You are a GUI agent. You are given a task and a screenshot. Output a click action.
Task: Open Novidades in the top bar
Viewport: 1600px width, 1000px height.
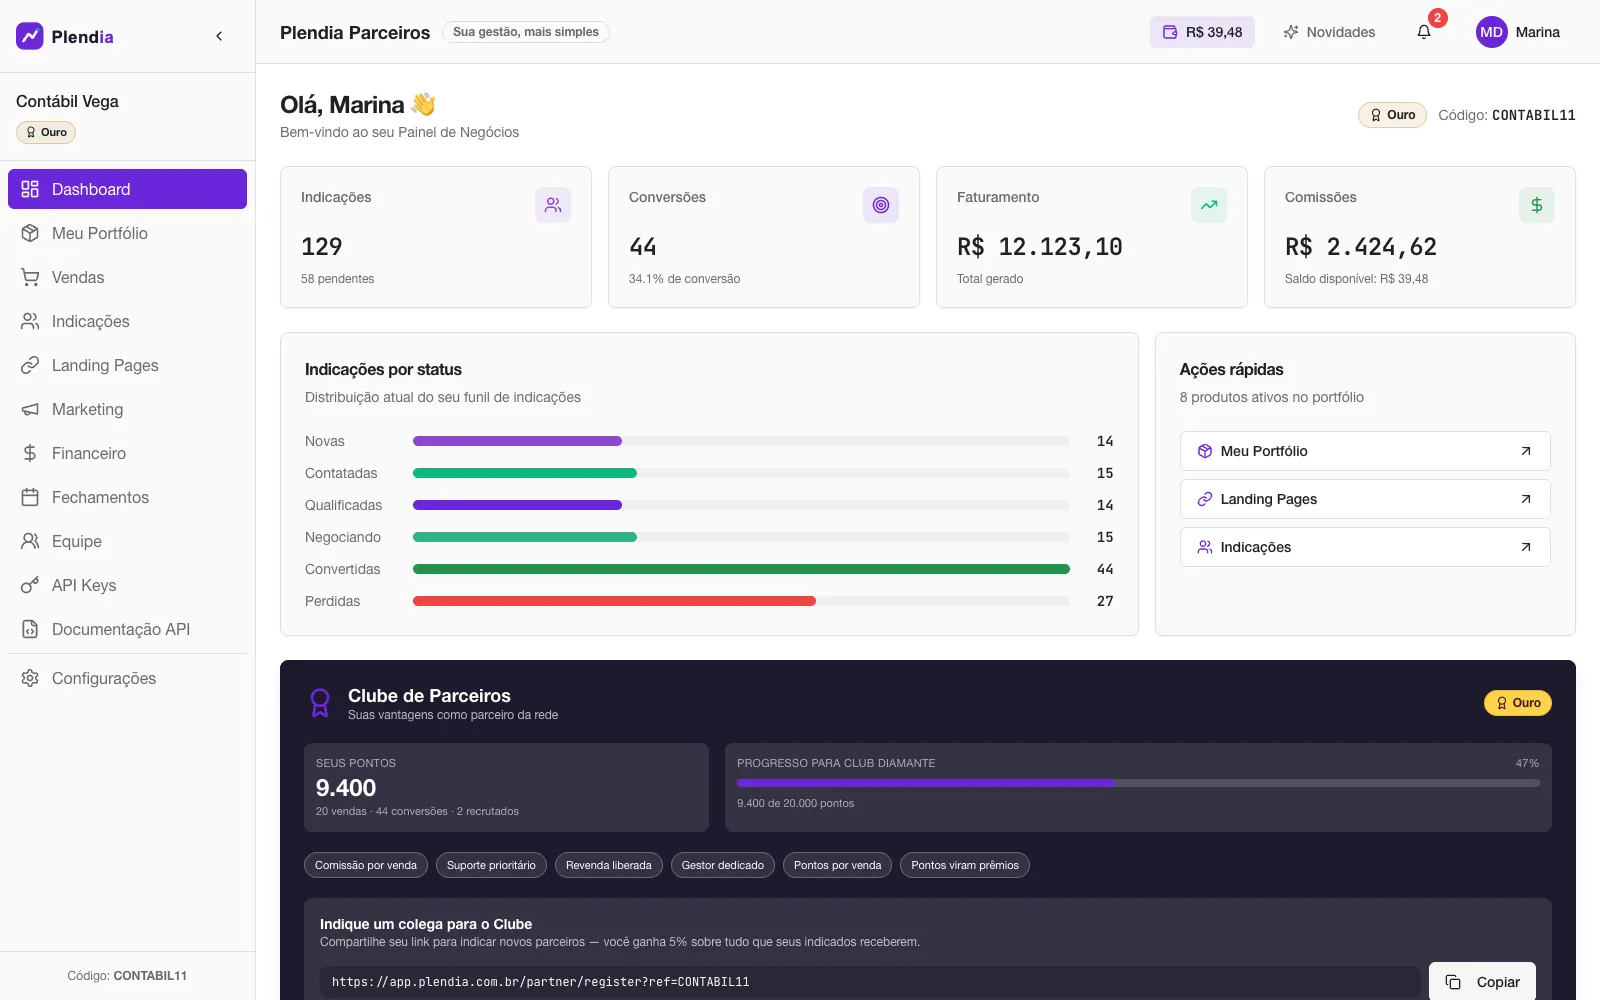[x=1329, y=32]
